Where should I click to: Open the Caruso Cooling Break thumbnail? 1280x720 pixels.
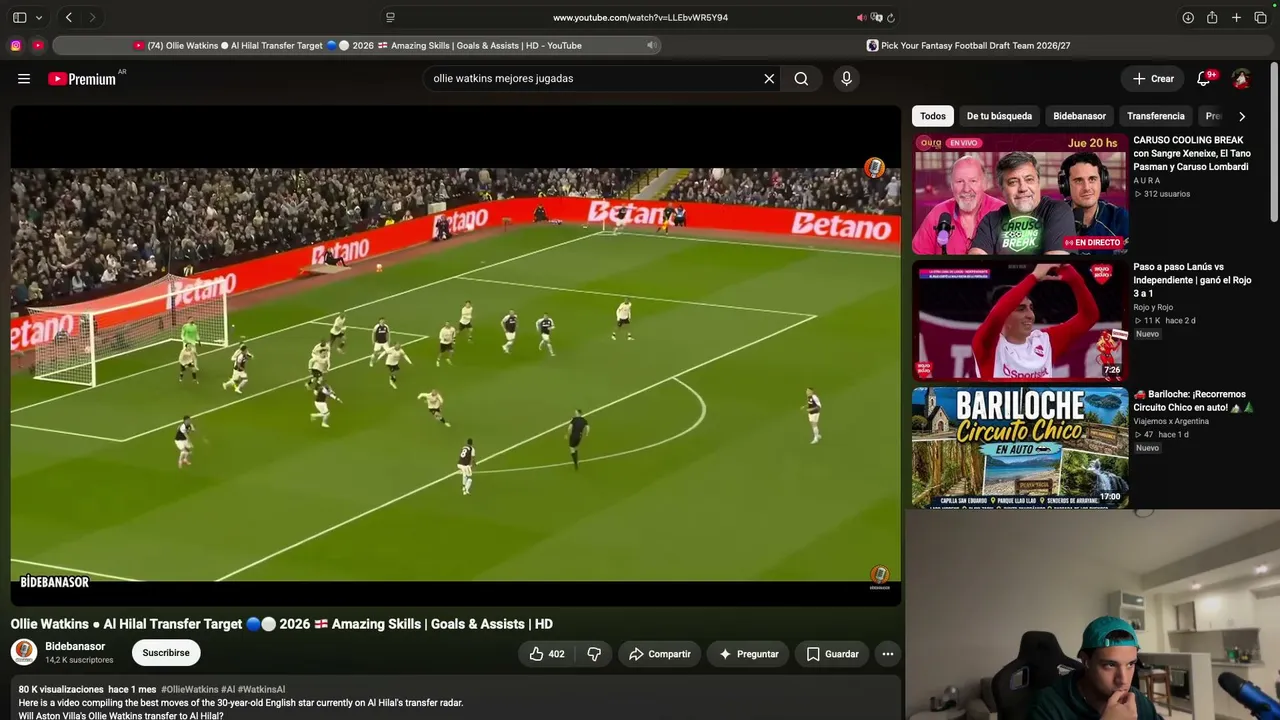1020,194
